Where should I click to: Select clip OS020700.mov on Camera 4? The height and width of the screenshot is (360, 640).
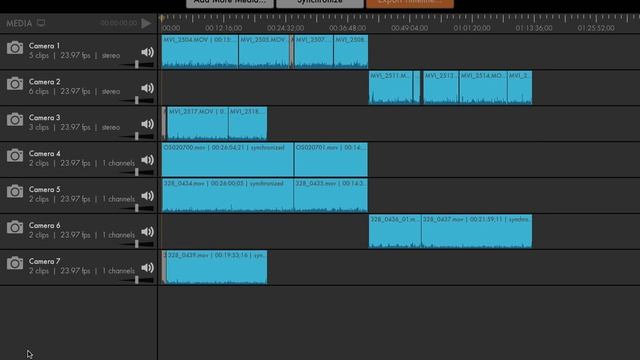click(x=228, y=159)
